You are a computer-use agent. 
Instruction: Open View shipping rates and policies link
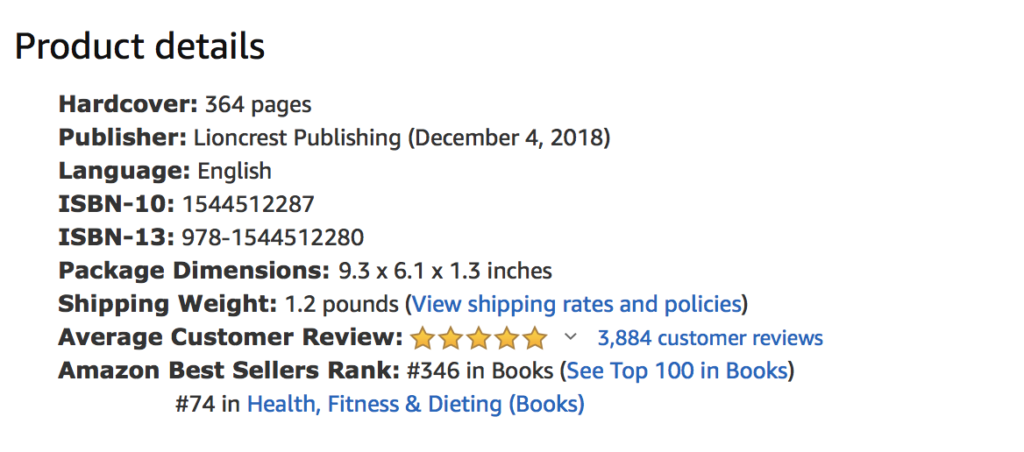tap(576, 303)
